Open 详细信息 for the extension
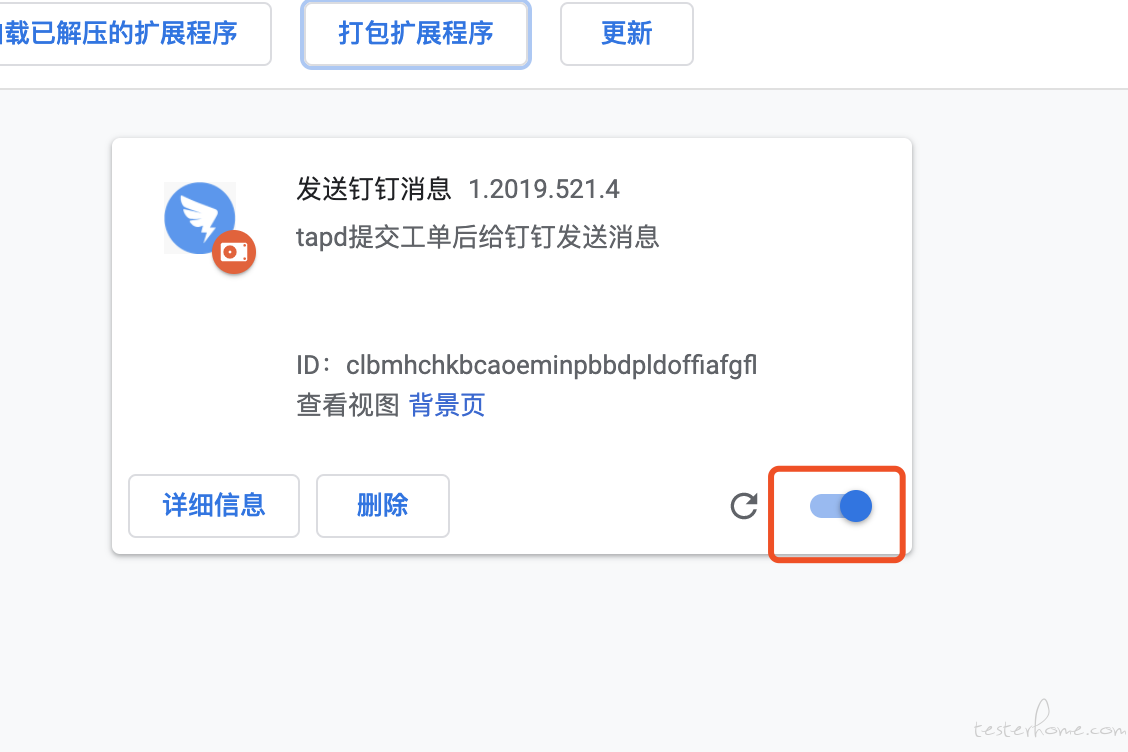 214,505
